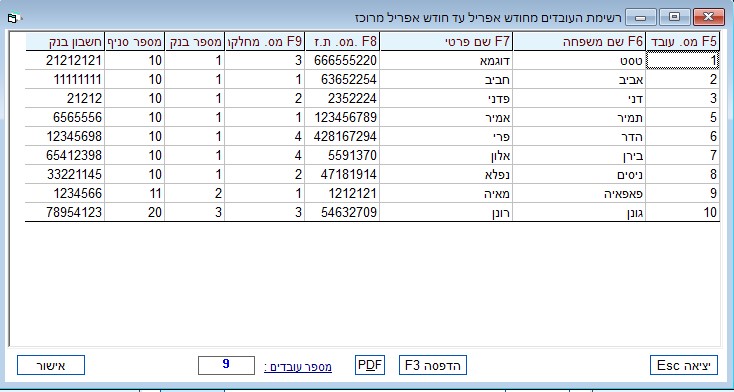
Task: Click bank account 33221145
Action: coord(65,174)
